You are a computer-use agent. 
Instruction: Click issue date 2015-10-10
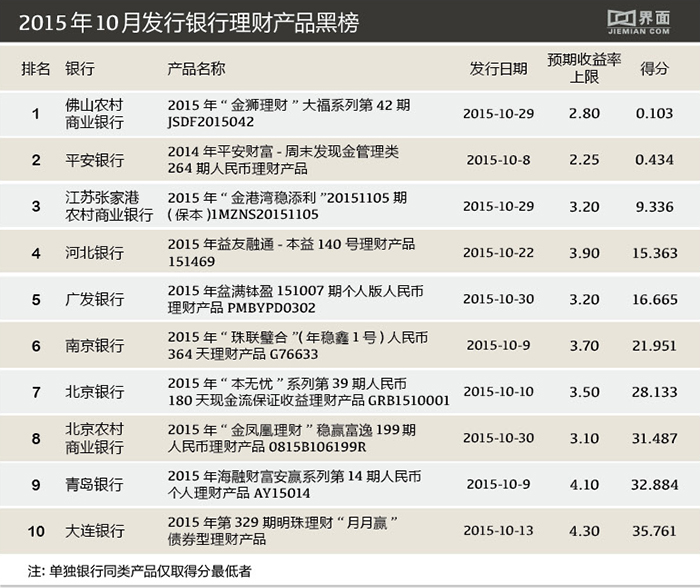tap(498, 392)
